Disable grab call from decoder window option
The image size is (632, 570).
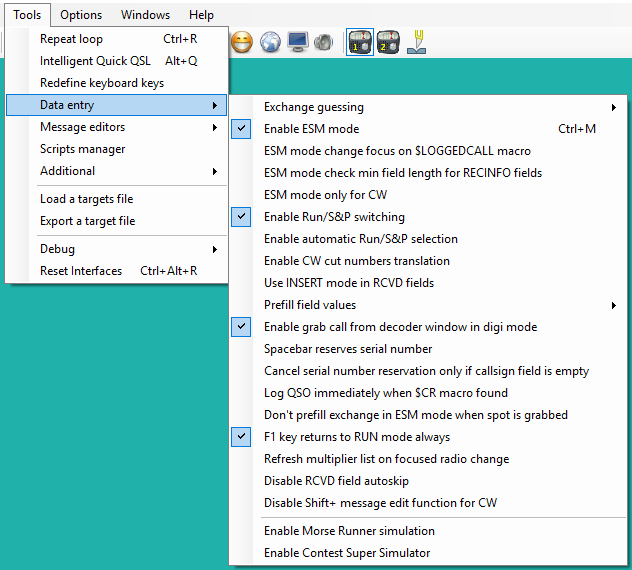tap(428, 327)
